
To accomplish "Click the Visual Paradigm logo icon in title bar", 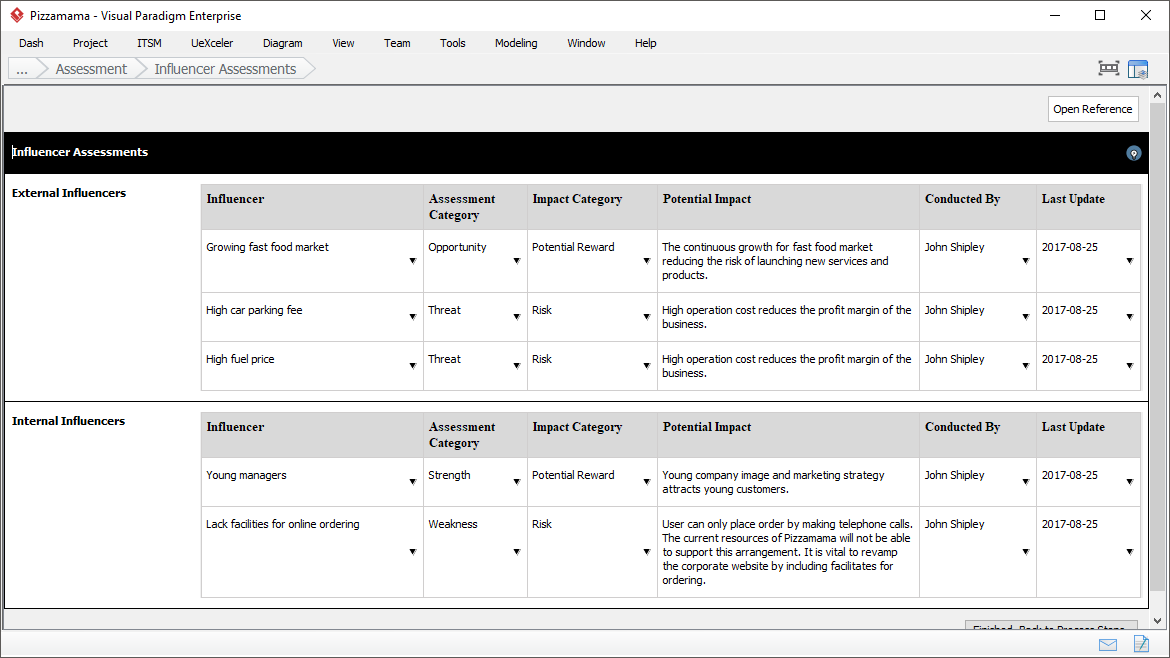I will point(16,16).
